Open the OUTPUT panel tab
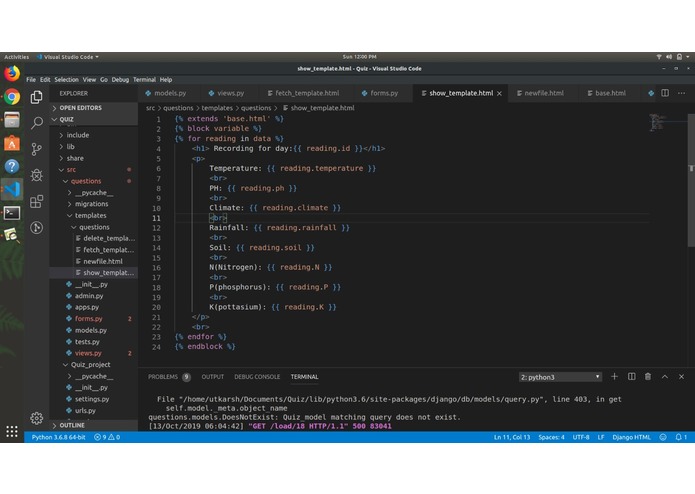This screenshot has height=494, width=695. [213, 377]
